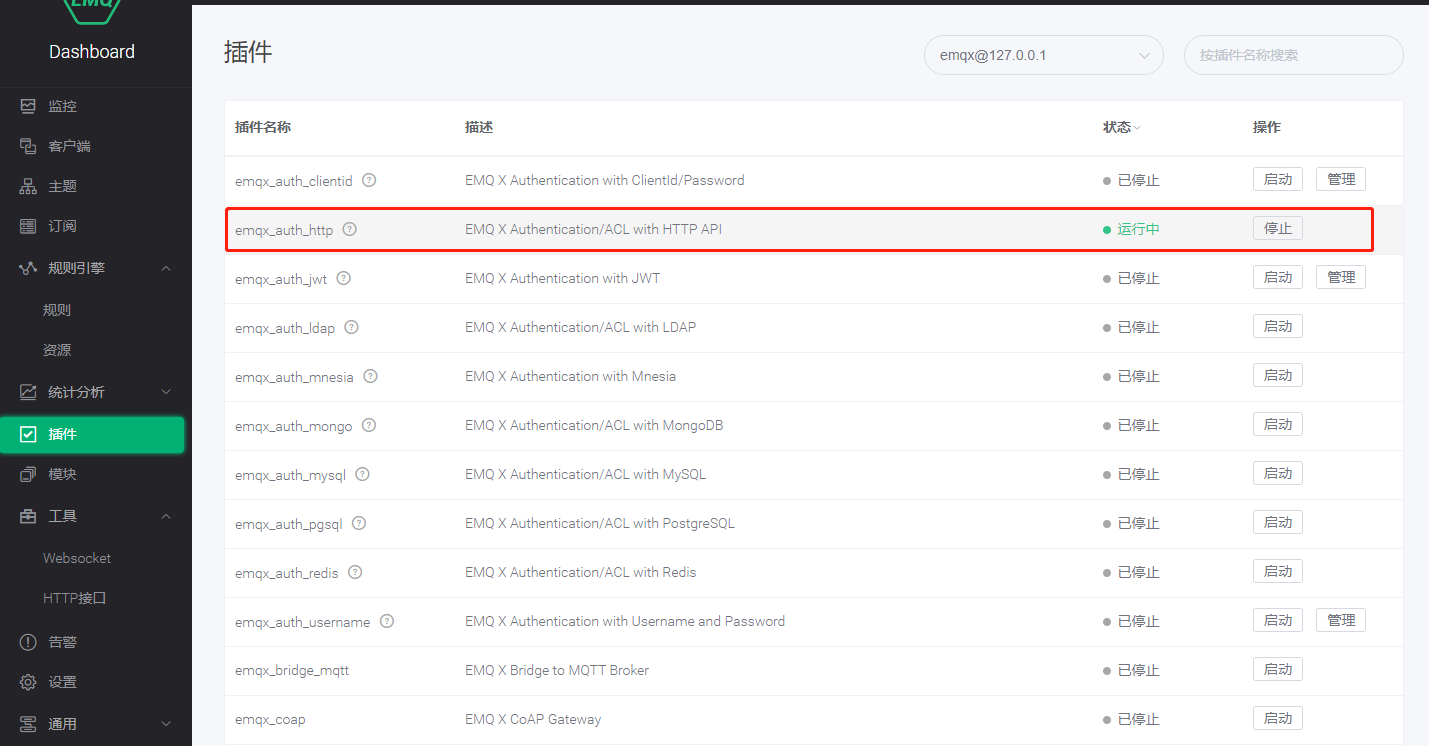
Task: Start the emqx_auth_mongo plugin
Action: click(1278, 424)
